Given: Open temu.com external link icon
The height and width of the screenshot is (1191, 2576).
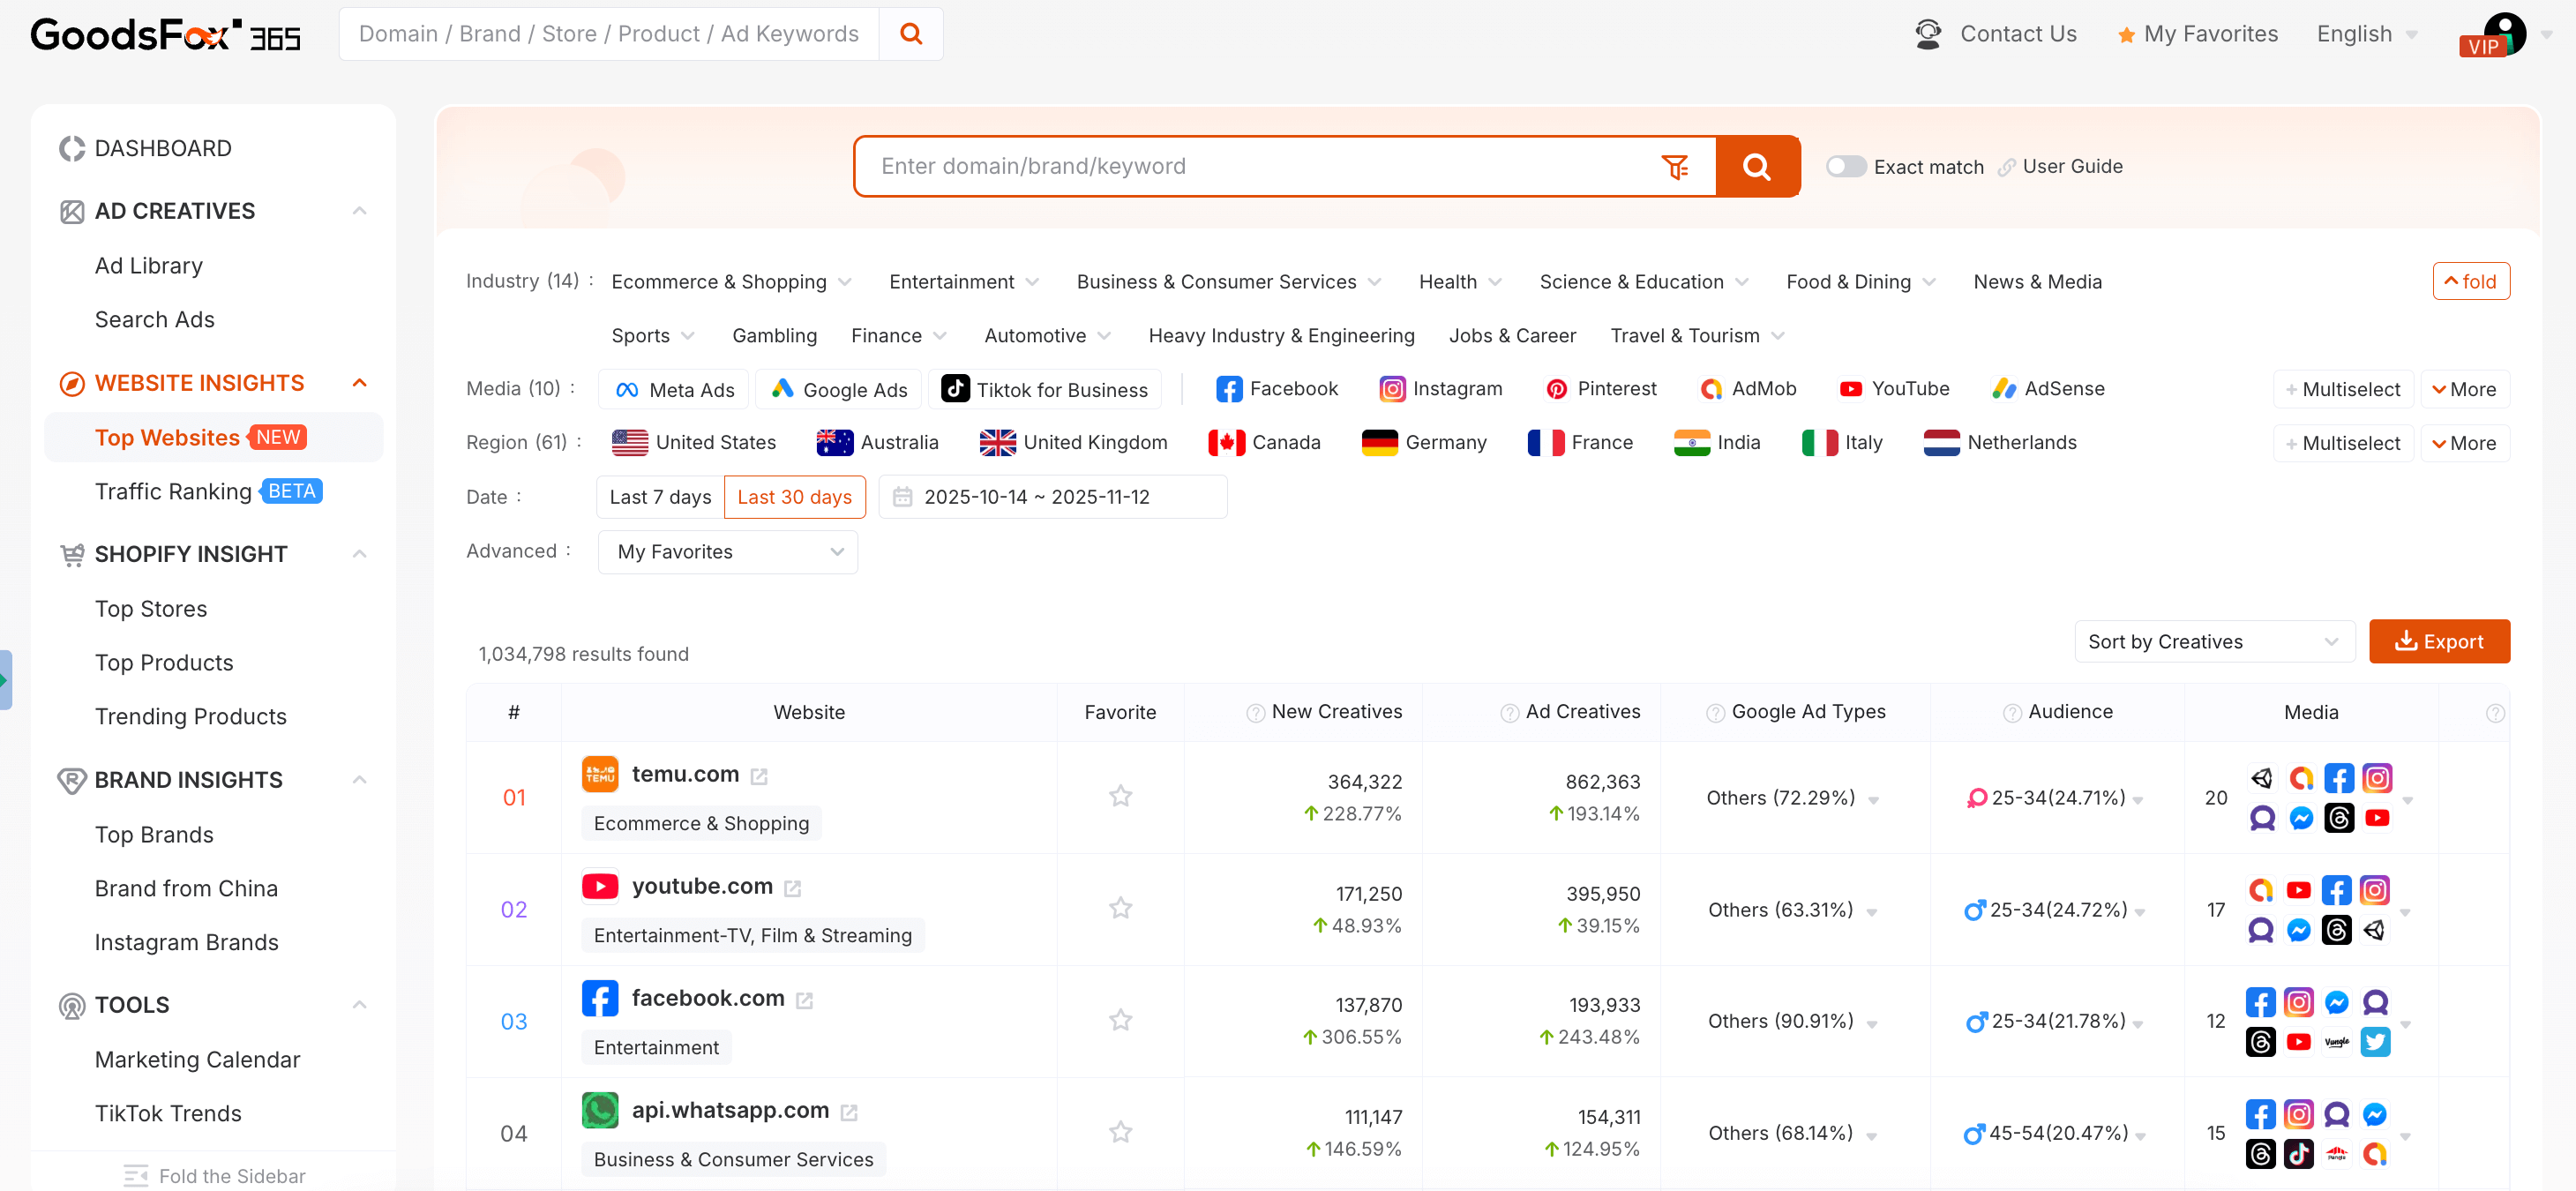Looking at the screenshot, I should [759, 777].
